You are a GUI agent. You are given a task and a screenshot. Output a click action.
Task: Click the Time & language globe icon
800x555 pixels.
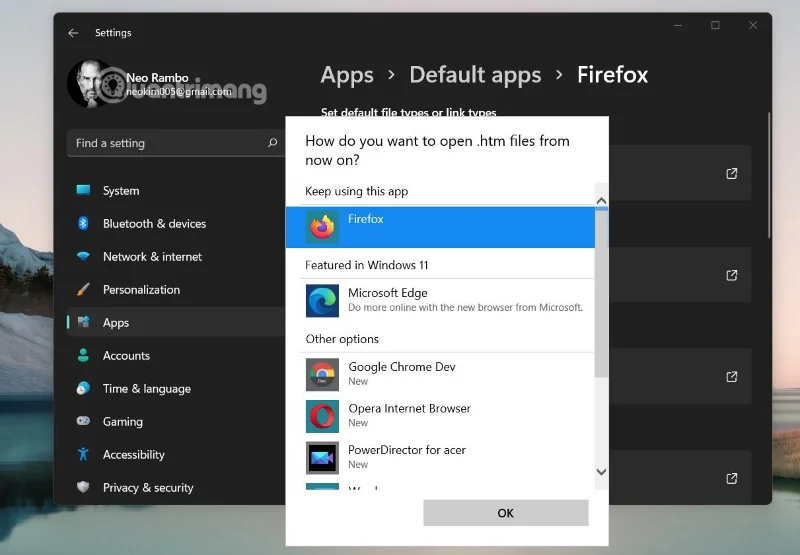click(x=83, y=388)
